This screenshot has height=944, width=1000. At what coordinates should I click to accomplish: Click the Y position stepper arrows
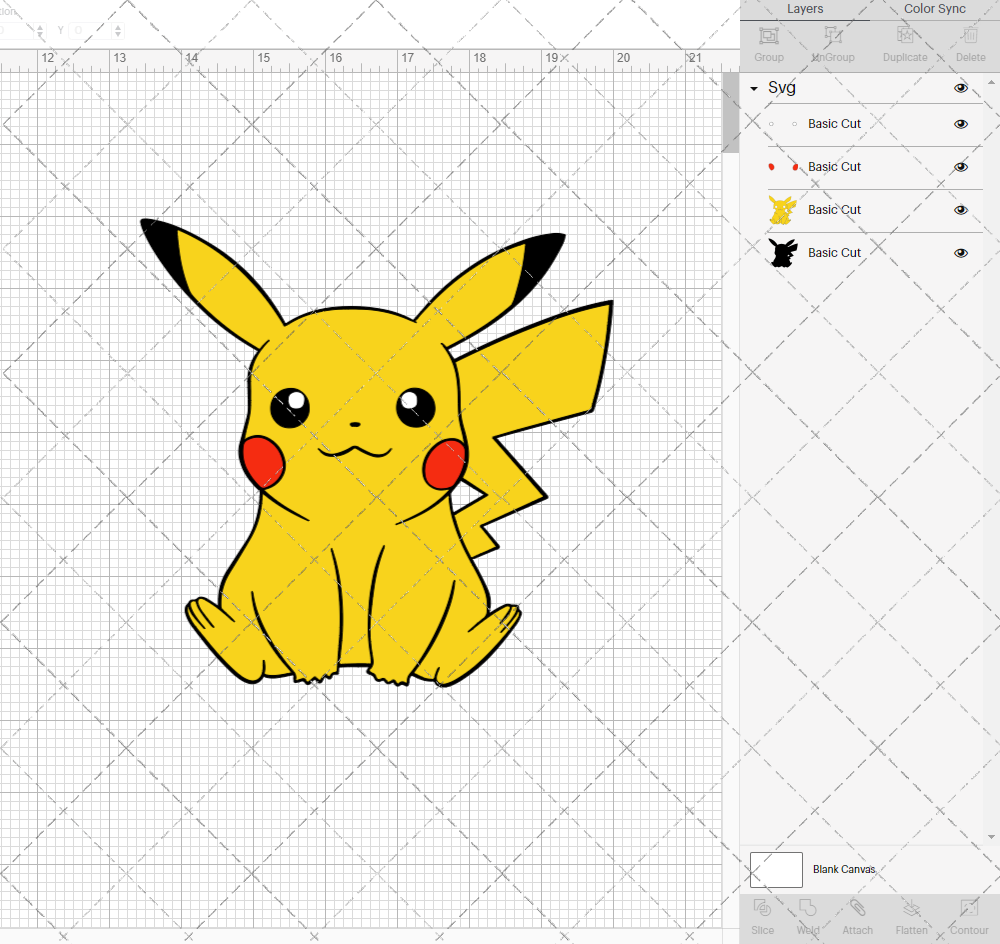117,30
